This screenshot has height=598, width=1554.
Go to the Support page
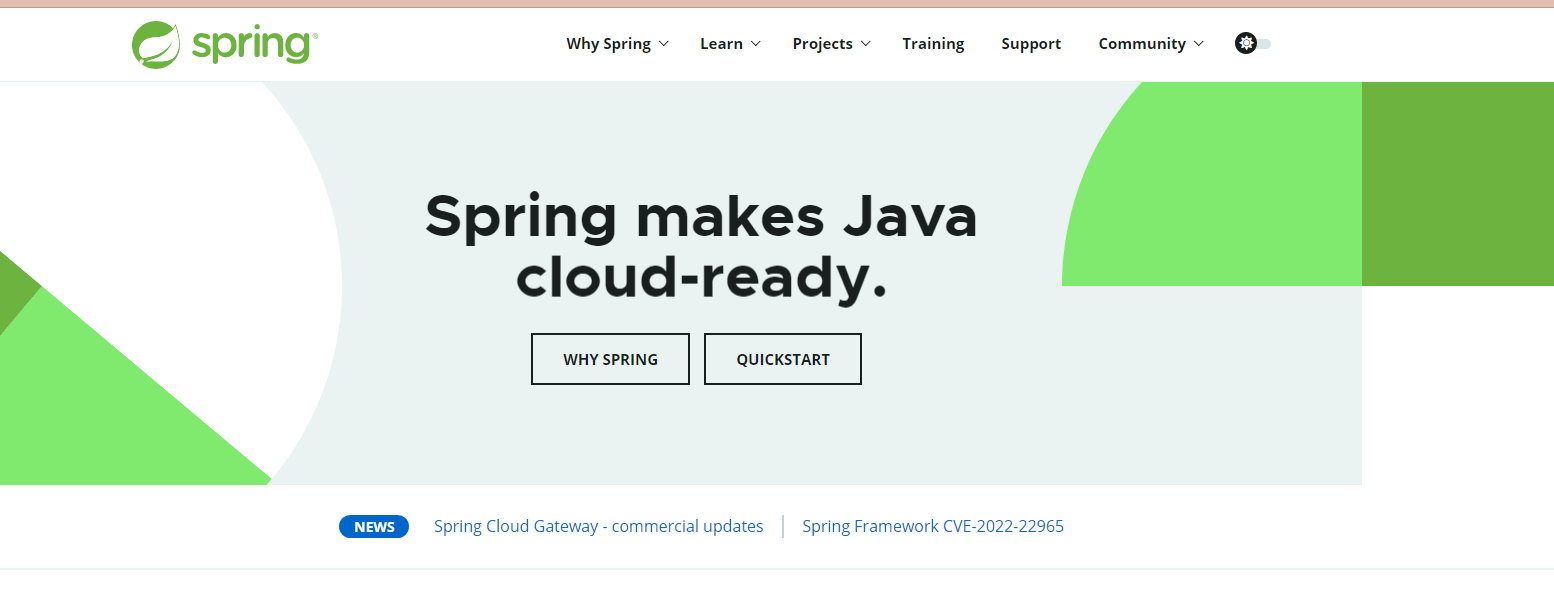pos(1031,44)
